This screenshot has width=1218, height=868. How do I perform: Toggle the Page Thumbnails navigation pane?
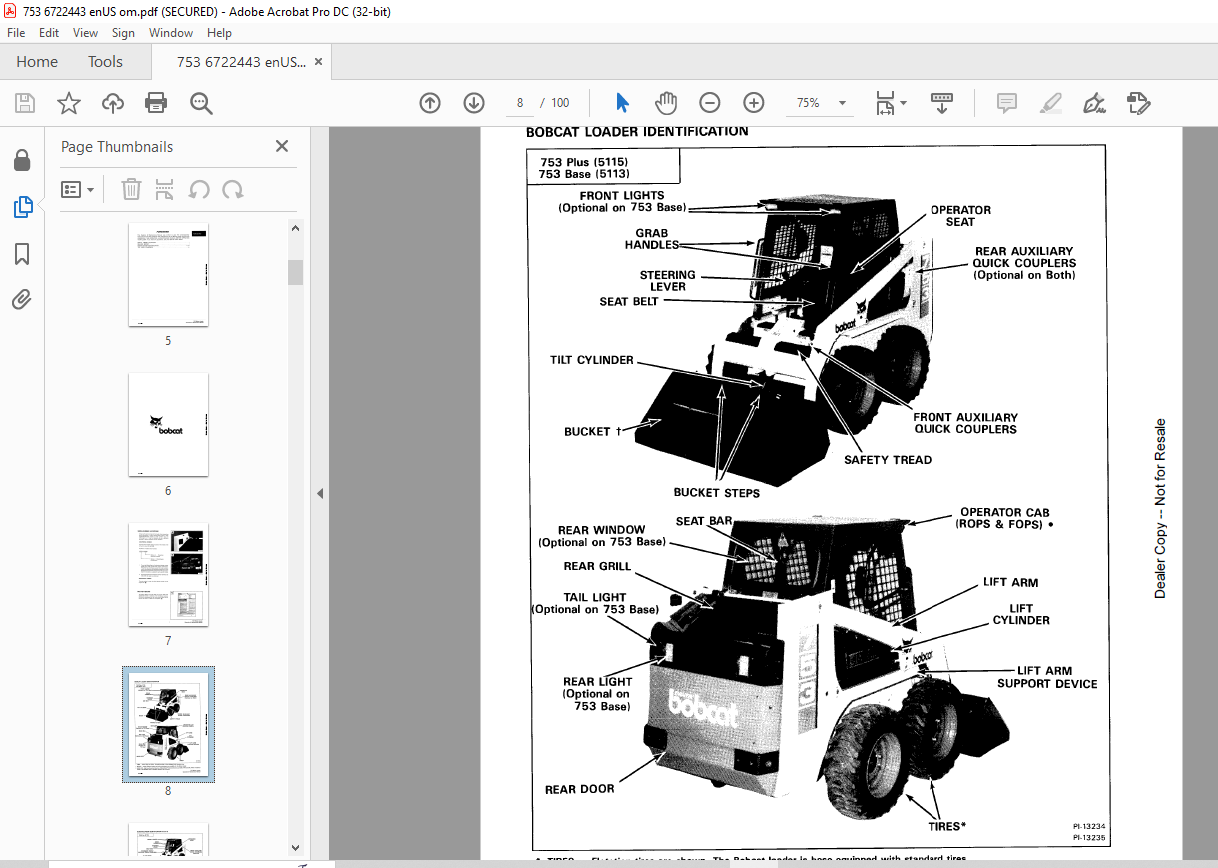point(22,207)
